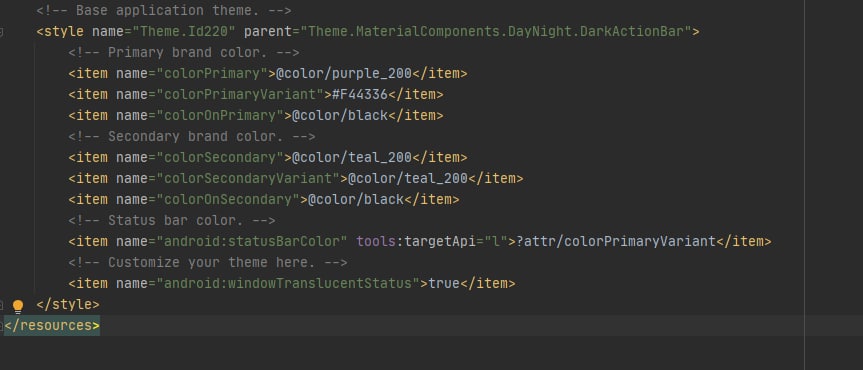Image resolution: width=863 pixels, height=370 pixels.
Task: Collapse the style block at Theme.Id220 line
Action: [x=1, y=32]
